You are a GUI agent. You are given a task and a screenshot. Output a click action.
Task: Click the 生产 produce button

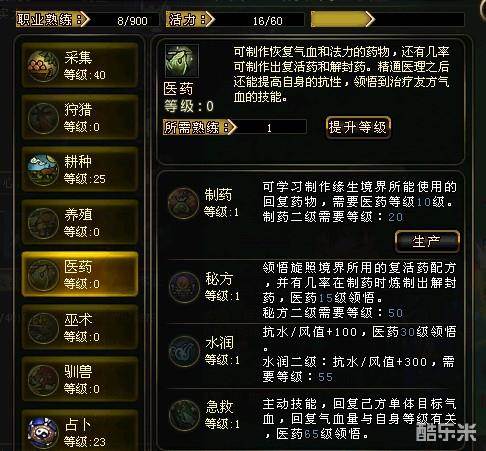(427, 241)
